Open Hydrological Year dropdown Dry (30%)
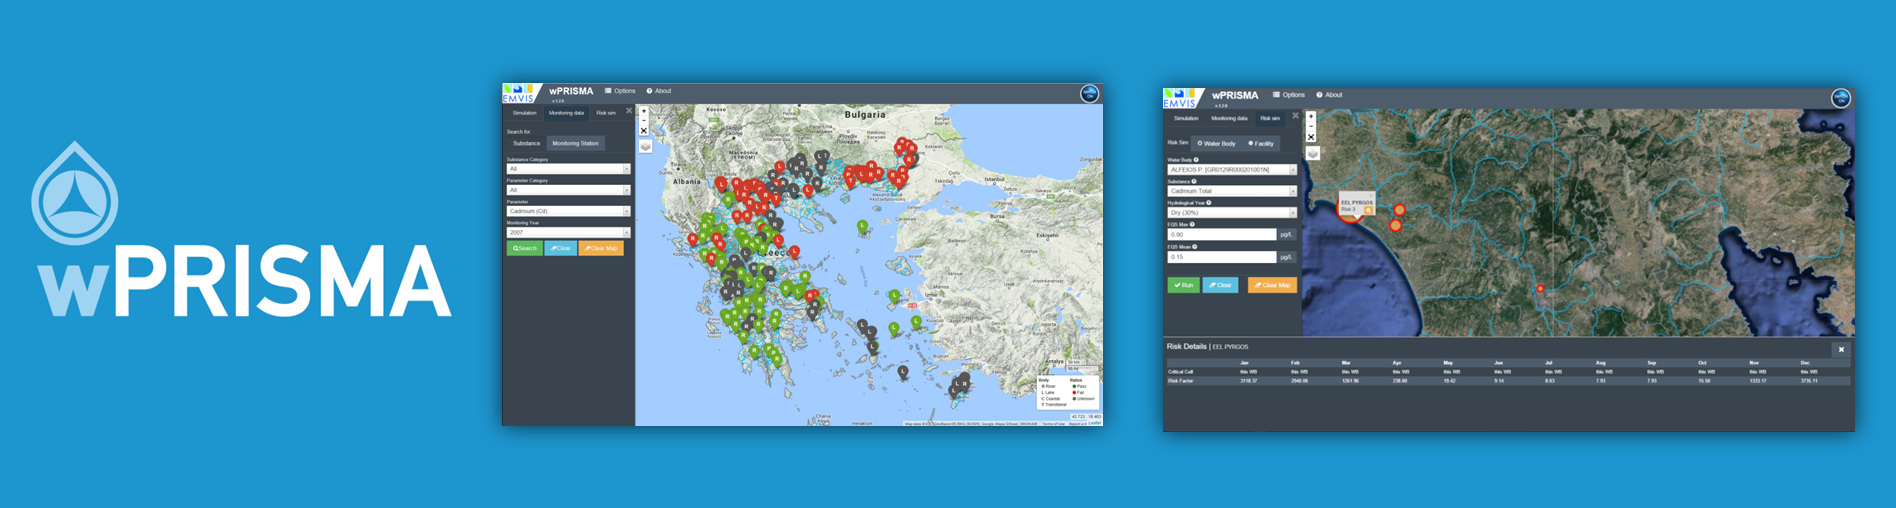This screenshot has height=508, width=1896. tap(1232, 213)
